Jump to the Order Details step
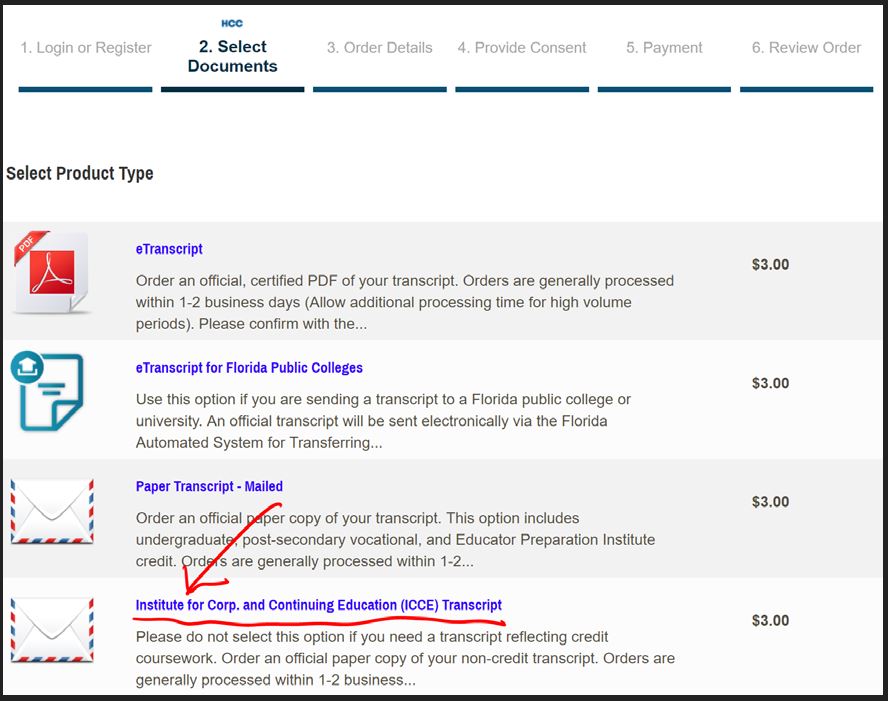This screenshot has height=701, width=888. [379, 48]
